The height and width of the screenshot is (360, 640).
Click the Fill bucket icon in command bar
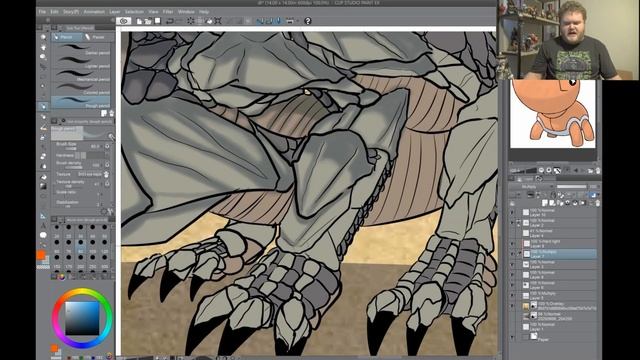[x=208, y=21]
